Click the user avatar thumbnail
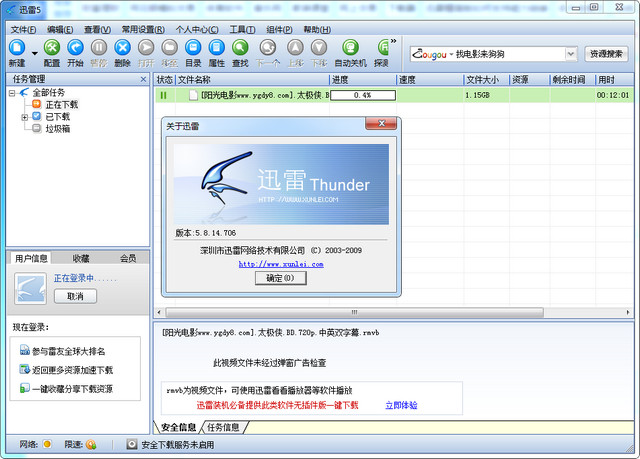Screen dimensions: 640x459 [x=31, y=288]
